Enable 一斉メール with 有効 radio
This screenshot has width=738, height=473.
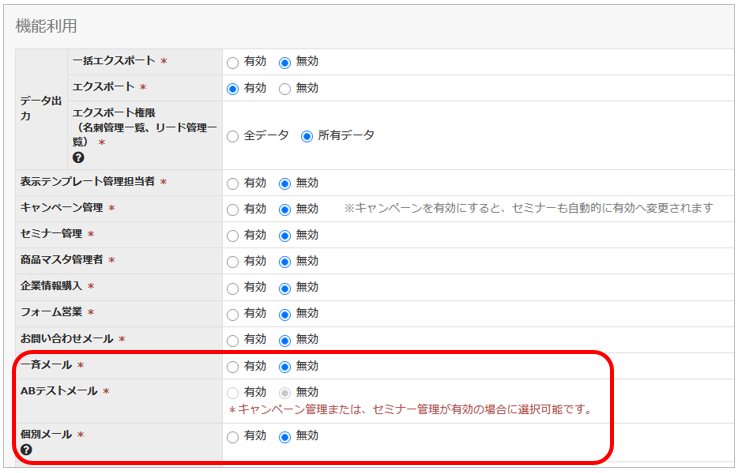(x=233, y=366)
